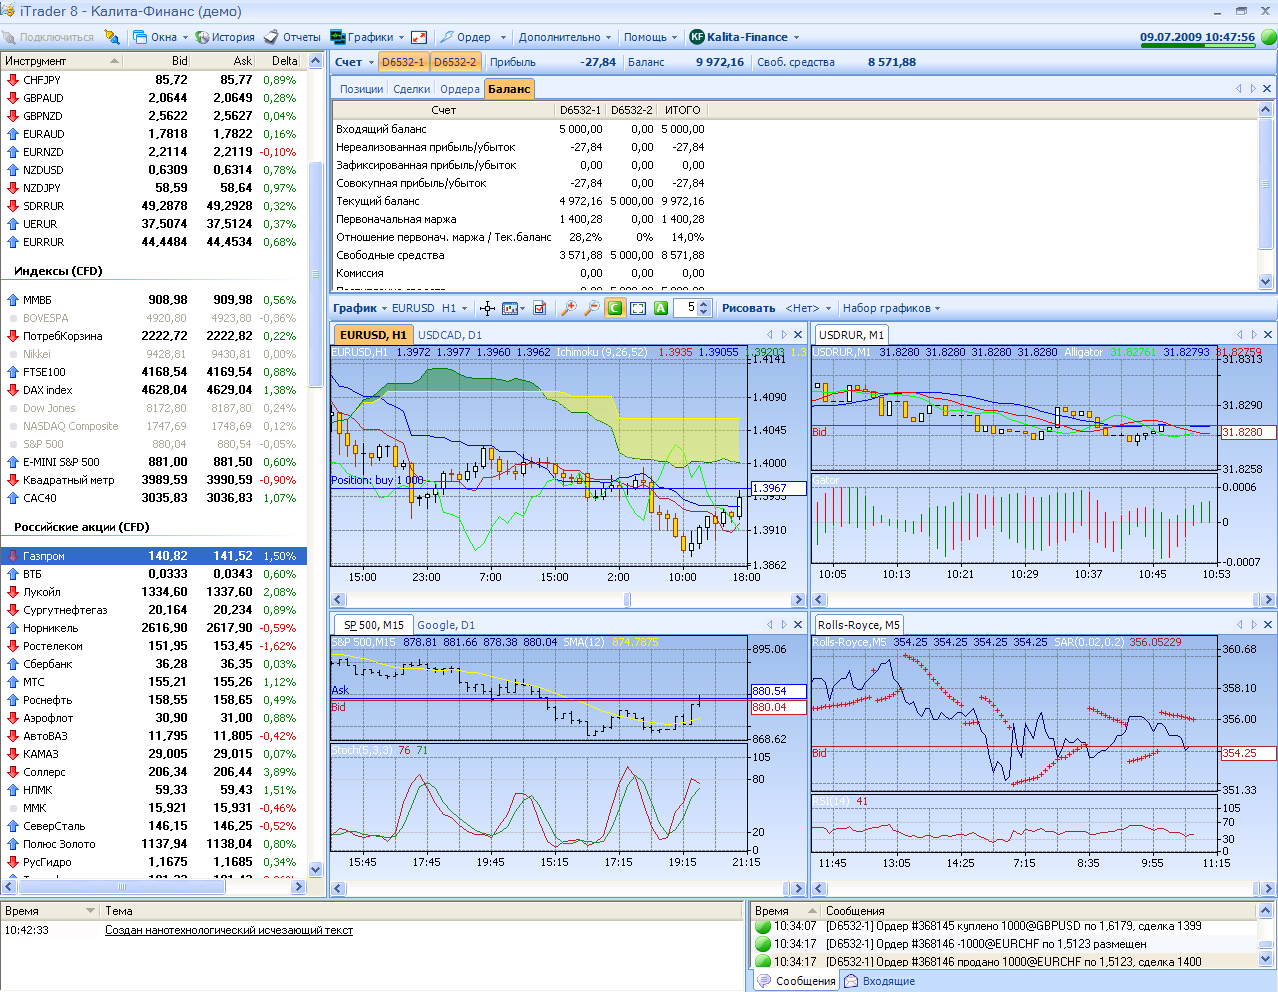Viewport: 1278px width, 992px height.
Task: Click the ММВБ index row
Action: click(153, 300)
